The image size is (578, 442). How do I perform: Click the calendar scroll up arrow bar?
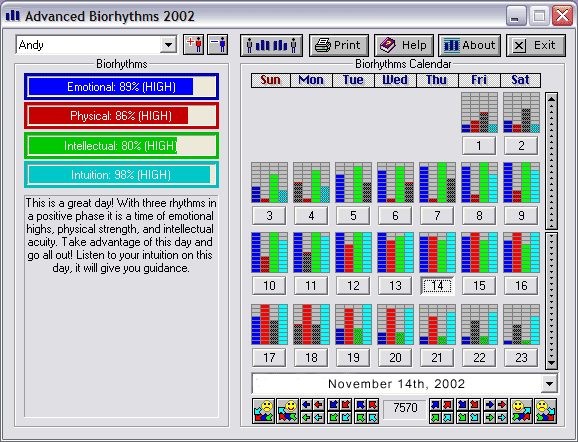[x=551, y=161]
